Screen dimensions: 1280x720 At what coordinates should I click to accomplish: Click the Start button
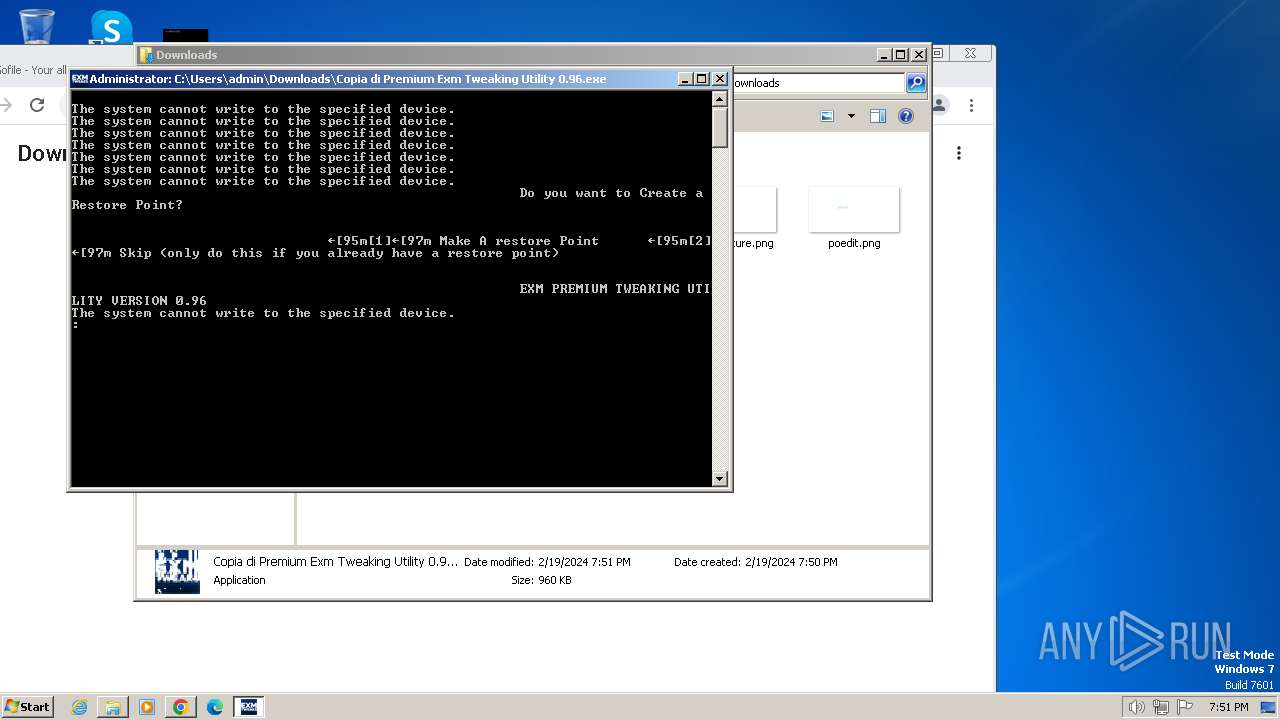click(x=27, y=706)
